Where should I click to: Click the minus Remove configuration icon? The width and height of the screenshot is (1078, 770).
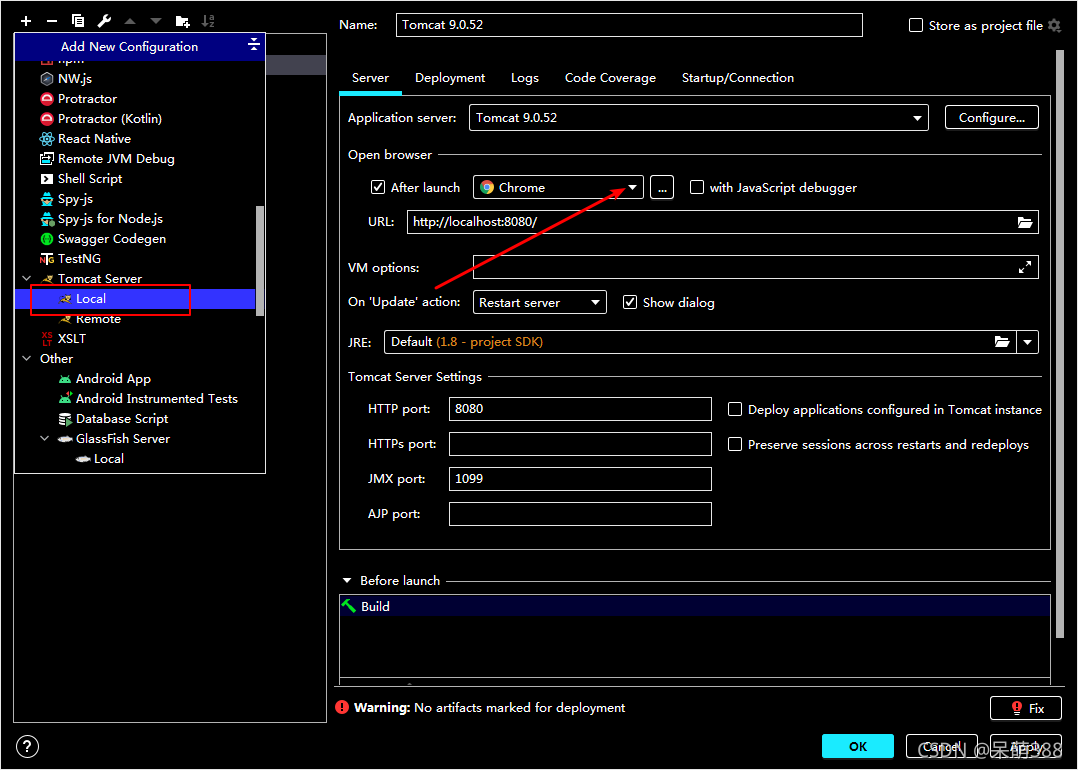[x=52, y=21]
